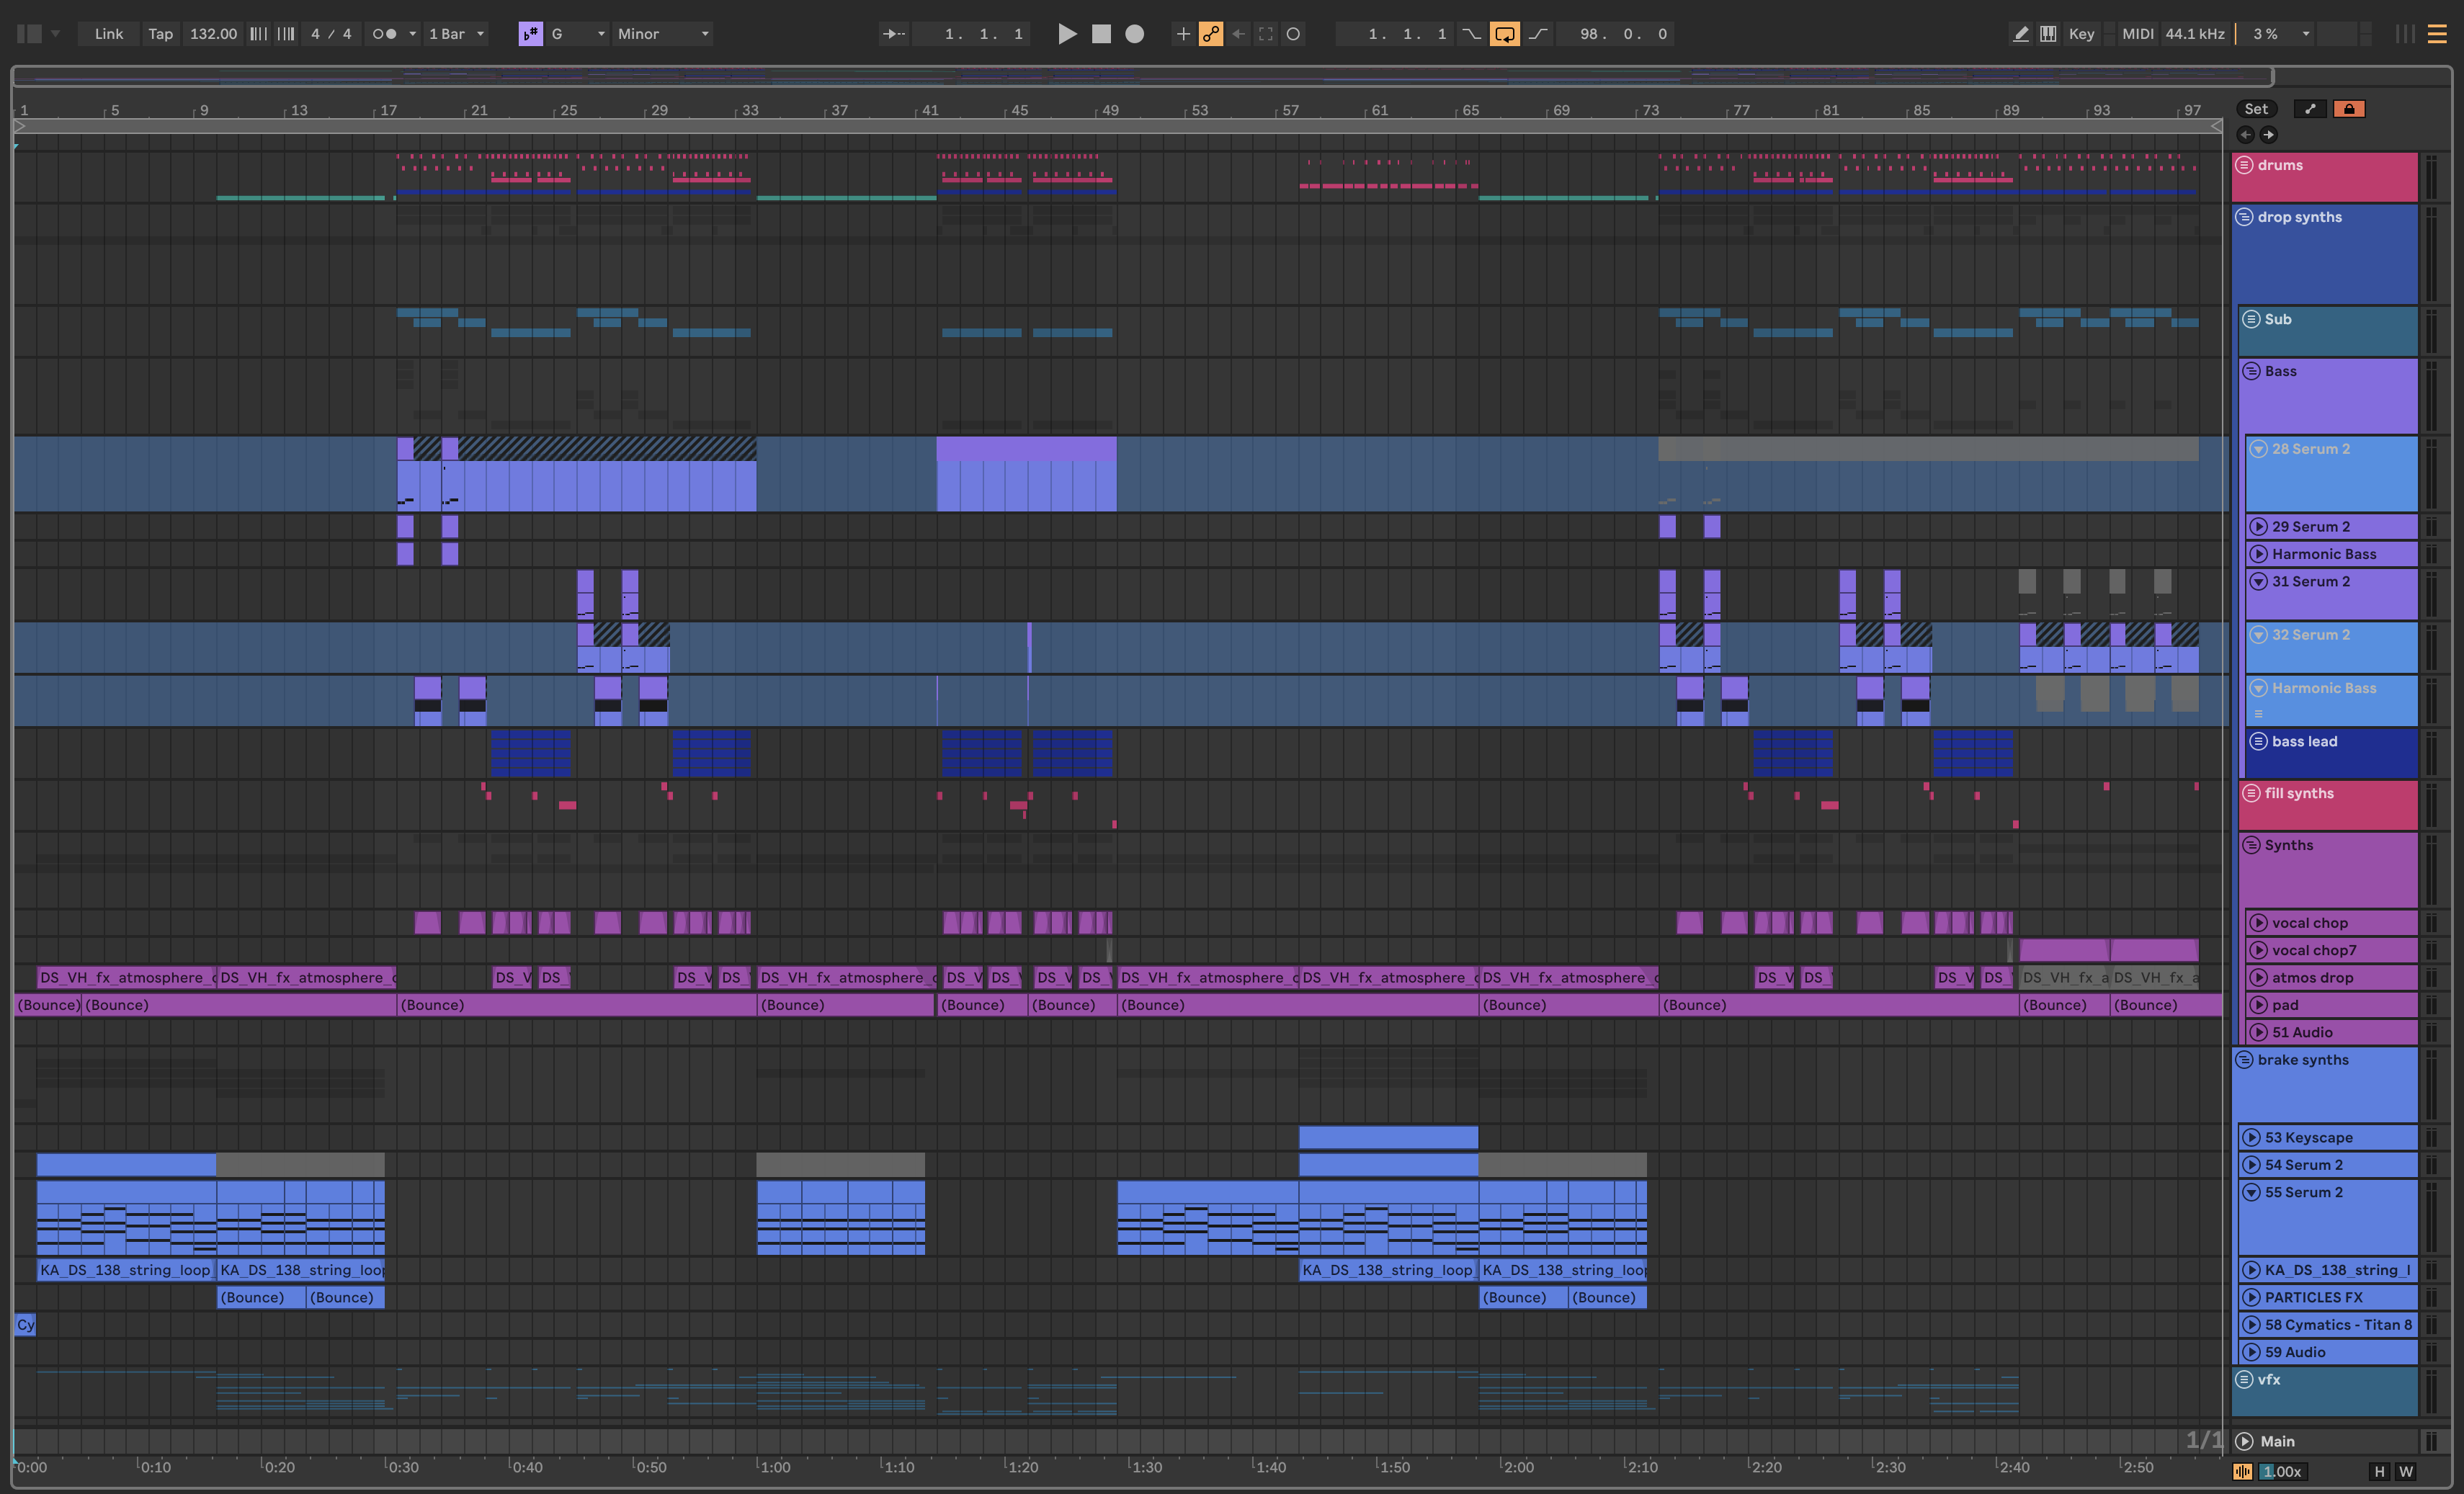Unfold the 29 Serum 2 track
The height and width of the screenshot is (1494, 2464).
click(2258, 526)
